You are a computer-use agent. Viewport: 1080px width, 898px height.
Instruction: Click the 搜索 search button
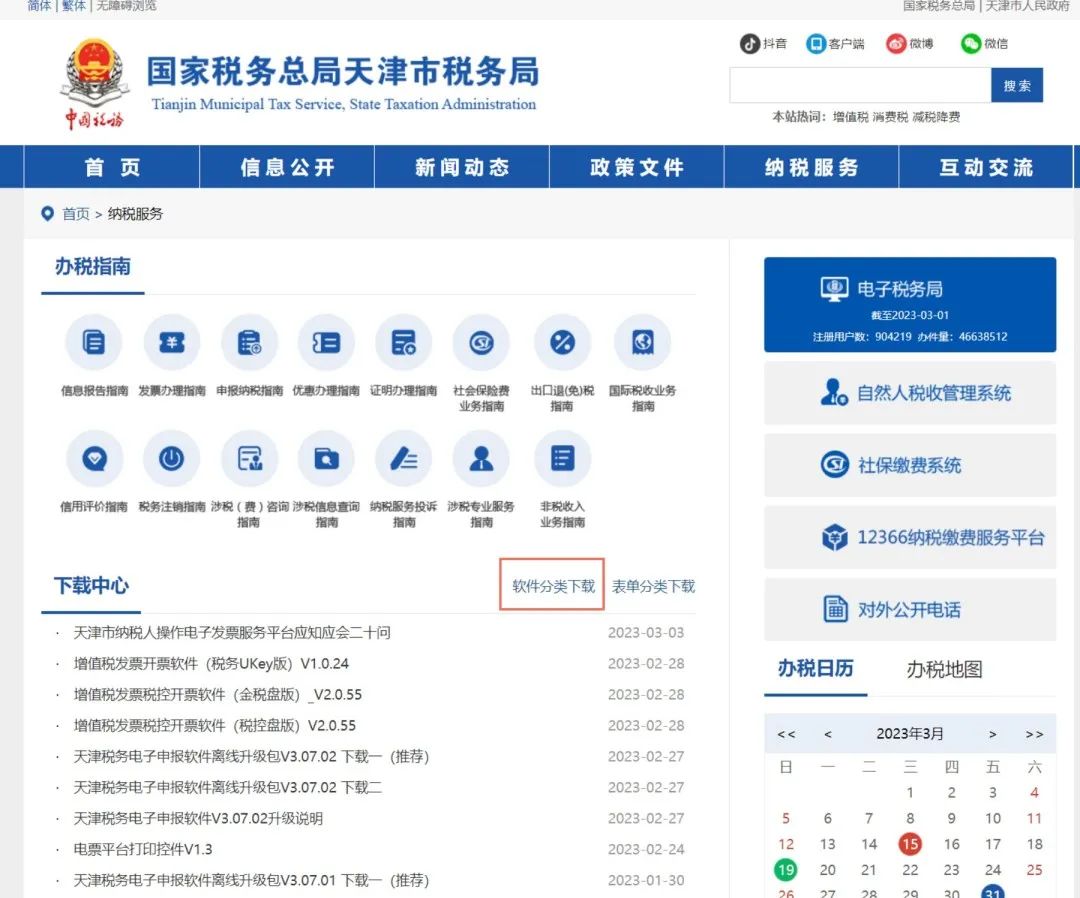(1017, 86)
